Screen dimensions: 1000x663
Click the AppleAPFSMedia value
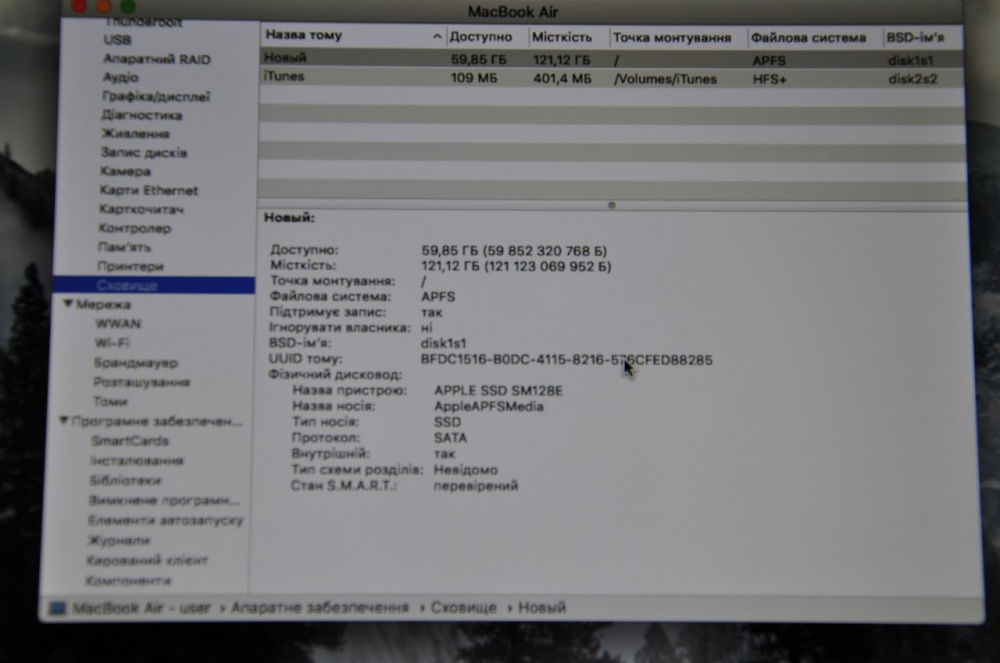[x=489, y=406]
